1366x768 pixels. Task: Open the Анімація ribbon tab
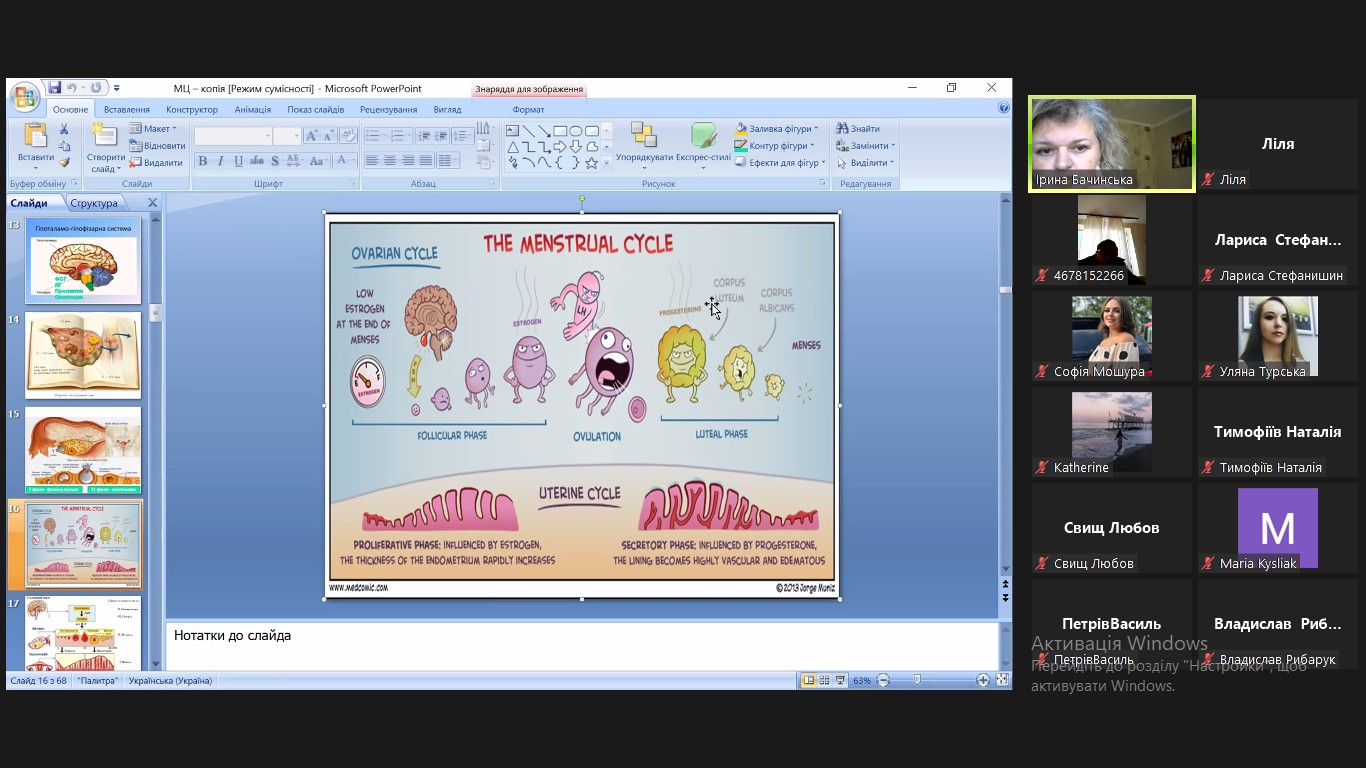coord(252,110)
